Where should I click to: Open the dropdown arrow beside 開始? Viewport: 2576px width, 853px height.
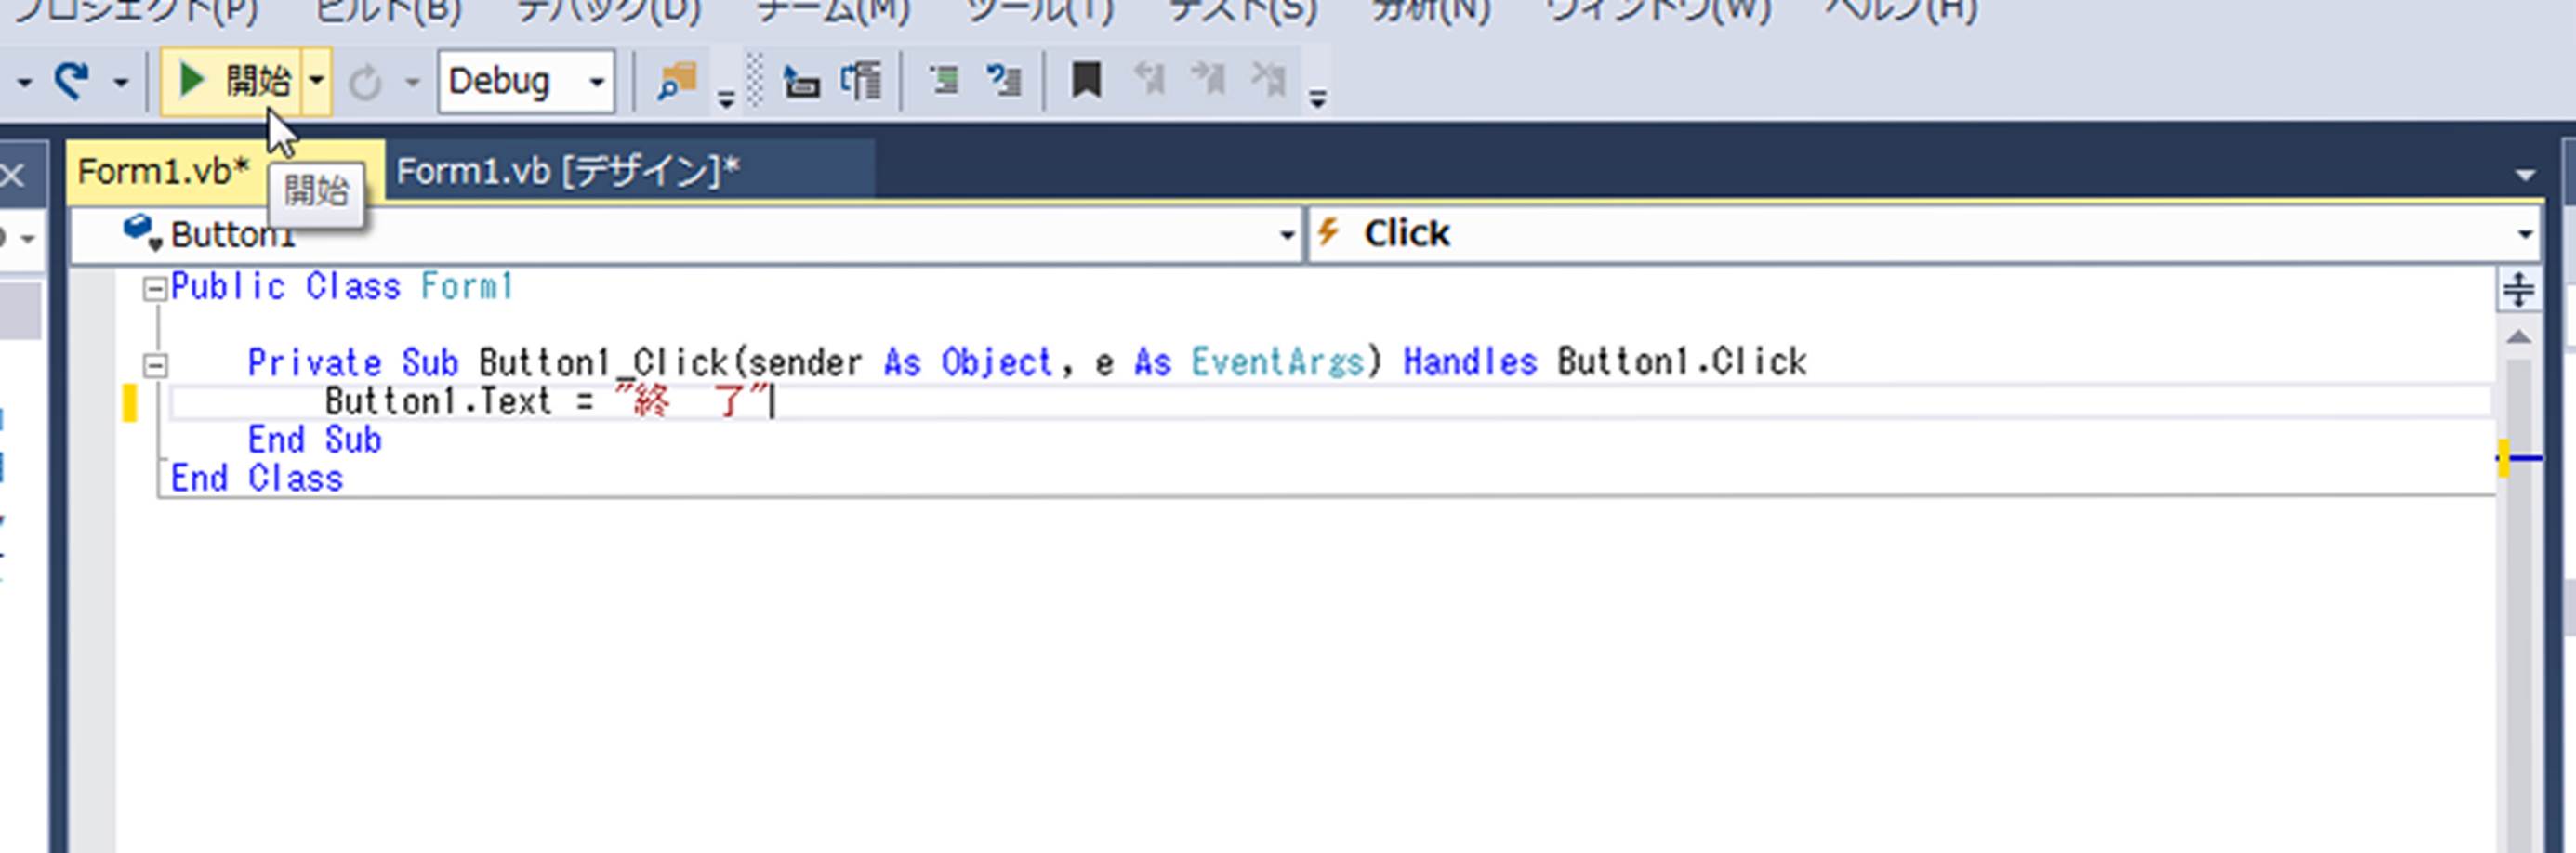point(316,81)
